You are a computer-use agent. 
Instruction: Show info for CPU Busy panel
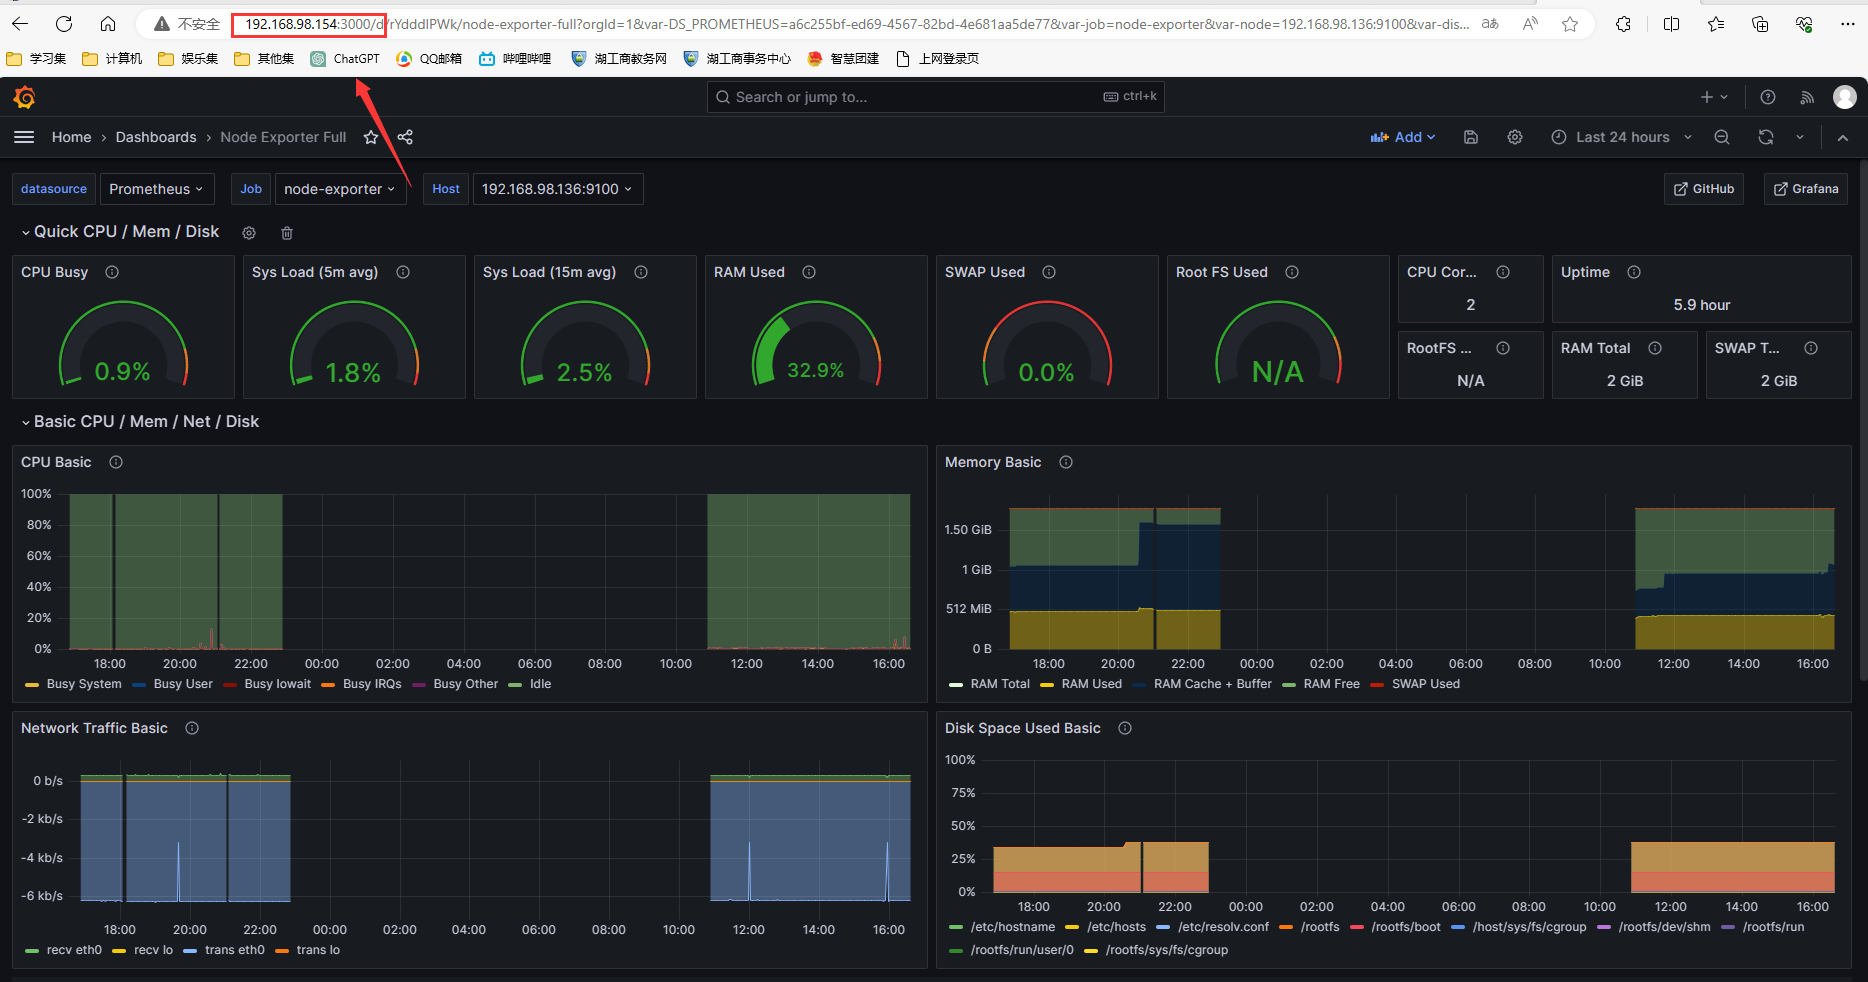[x=112, y=272]
